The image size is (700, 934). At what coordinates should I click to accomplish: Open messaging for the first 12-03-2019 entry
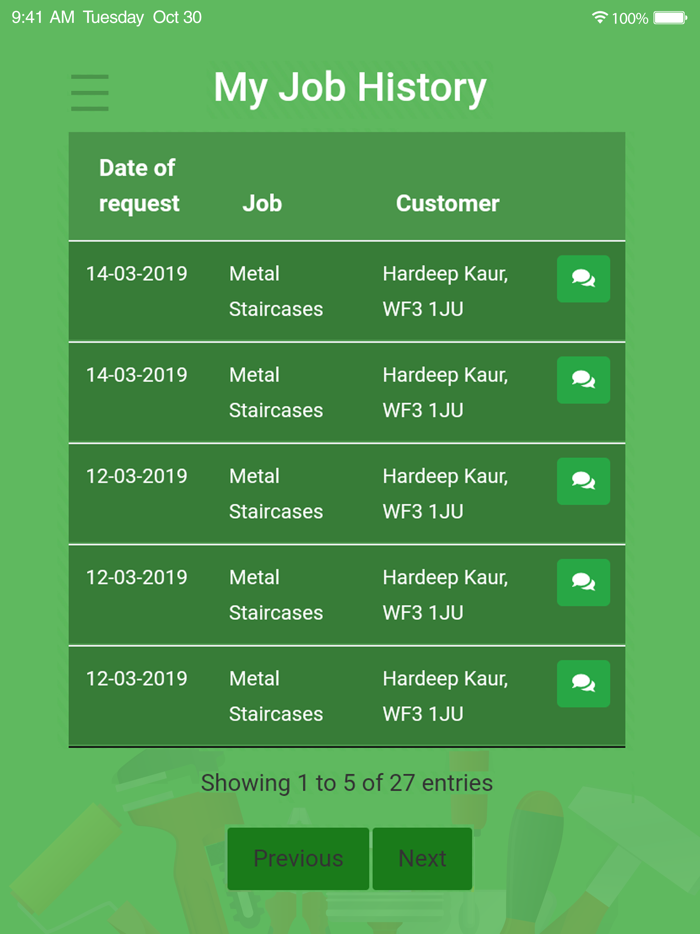583,481
